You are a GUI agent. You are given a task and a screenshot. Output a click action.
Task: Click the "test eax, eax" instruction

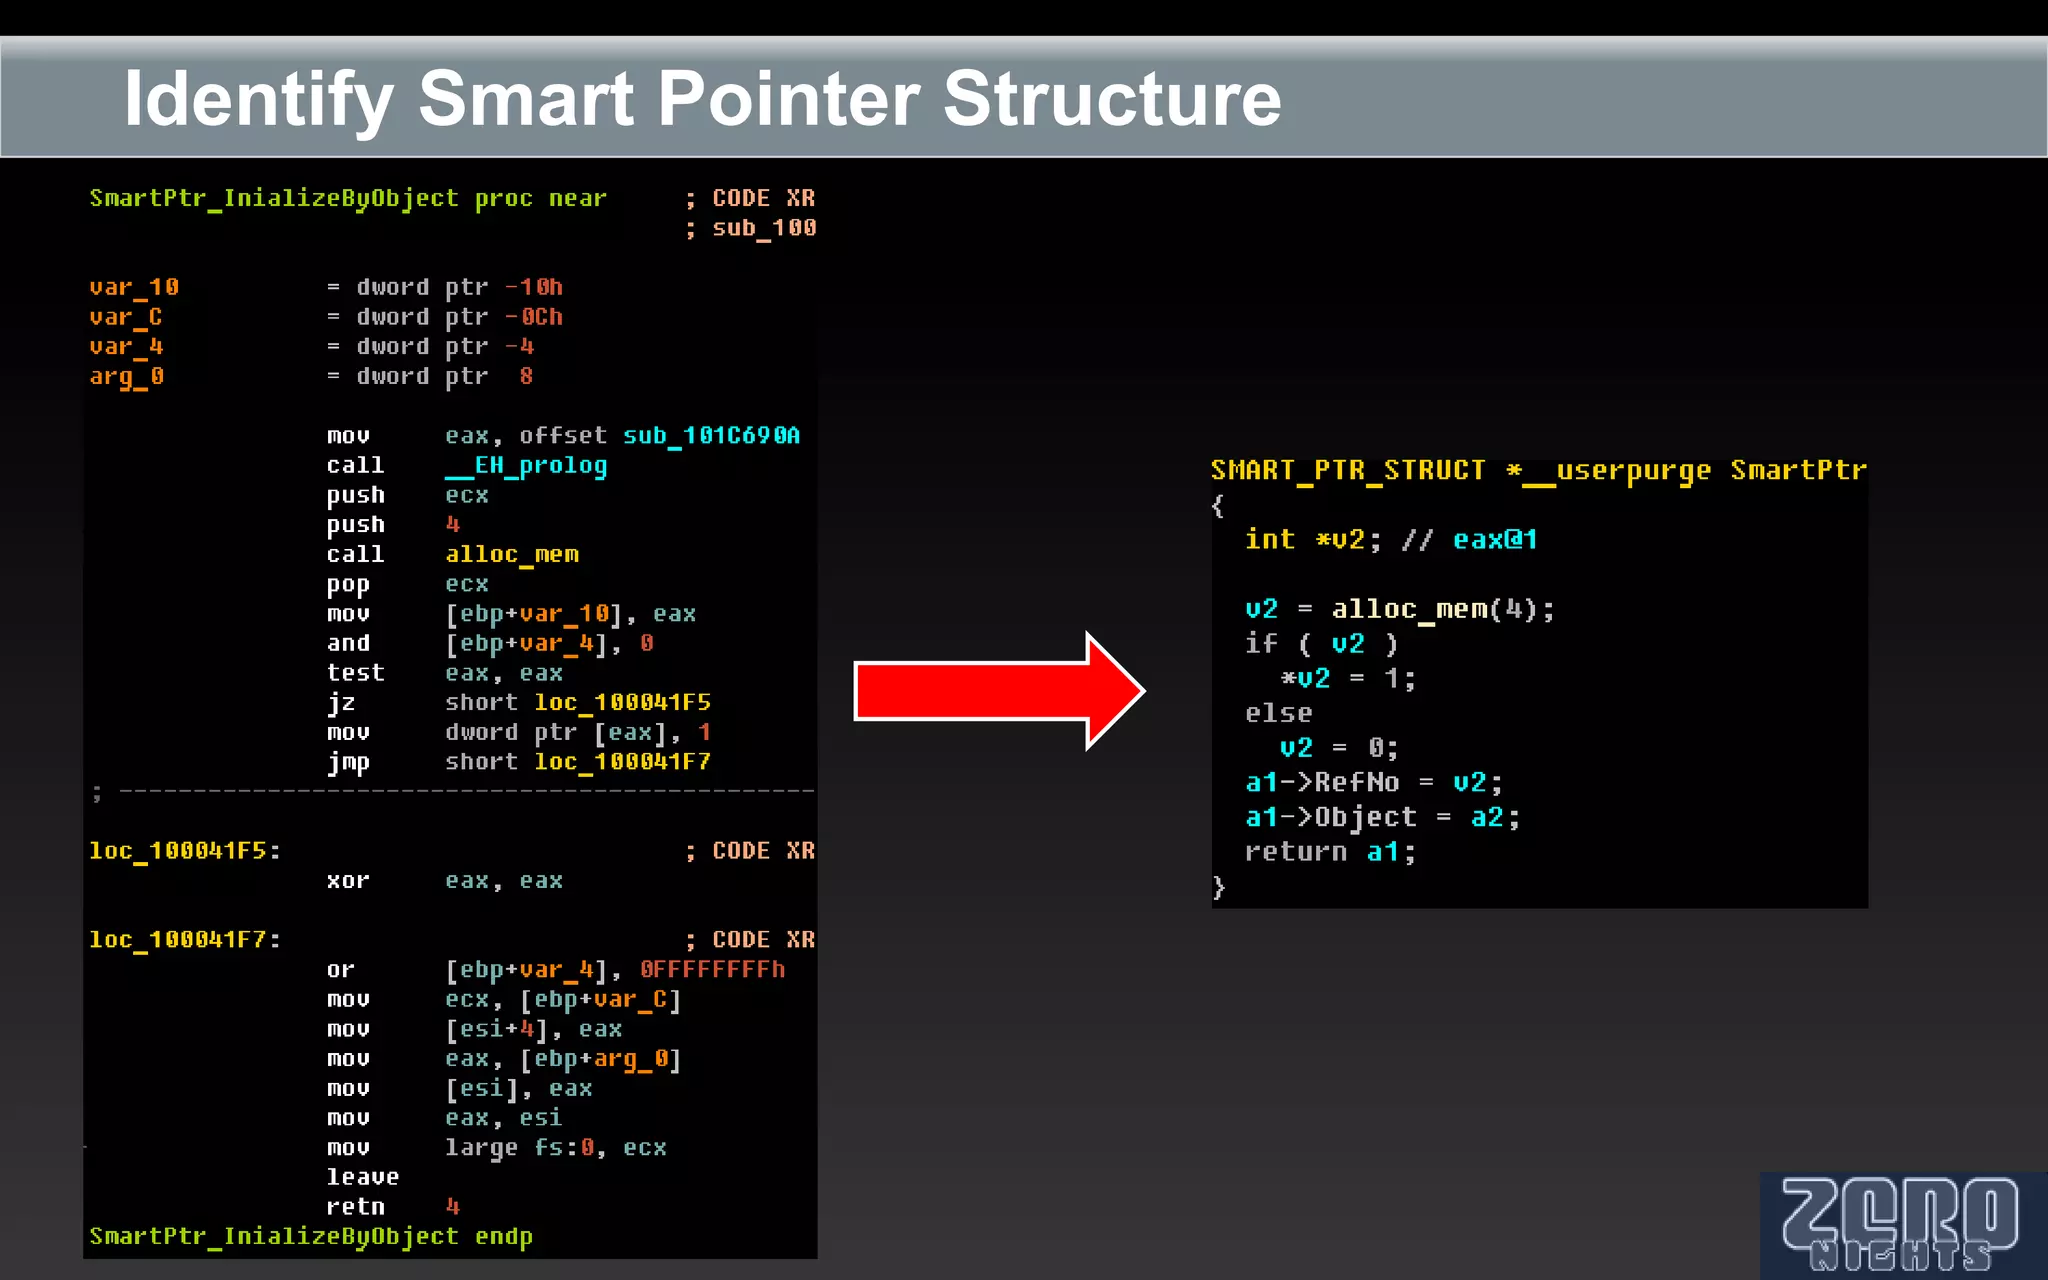pos(444,674)
